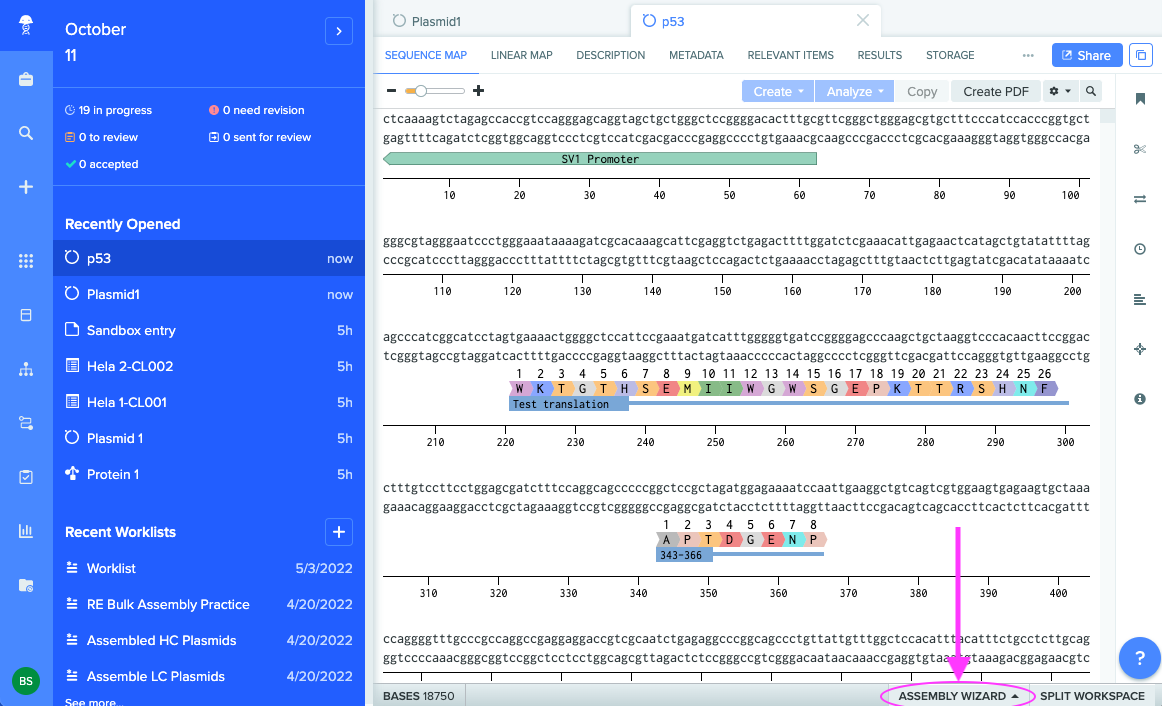Select the Test translation label
The height and width of the screenshot is (706, 1162).
[569, 404]
